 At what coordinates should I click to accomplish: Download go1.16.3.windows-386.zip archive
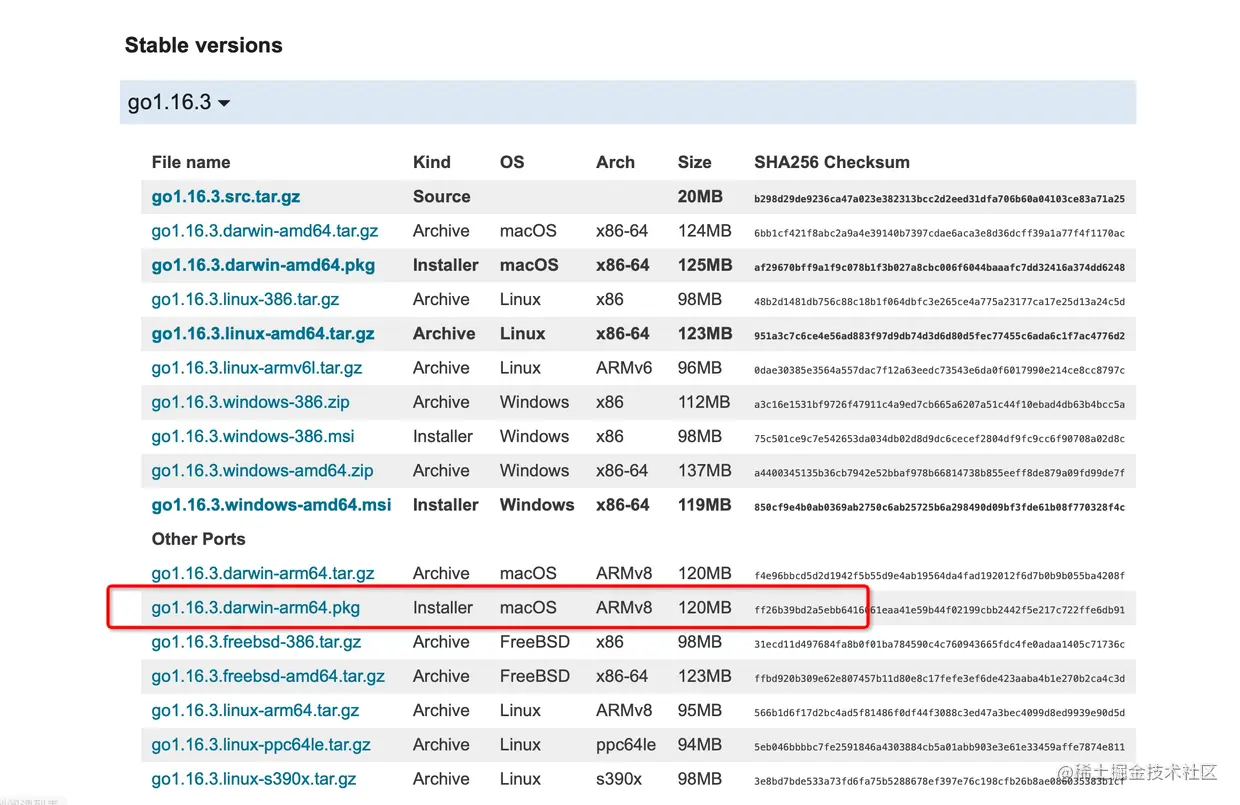[251, 402]
